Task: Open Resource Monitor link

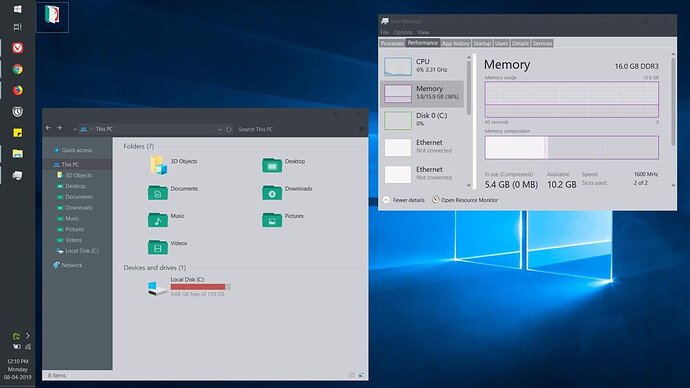Action: pos(465,200)
